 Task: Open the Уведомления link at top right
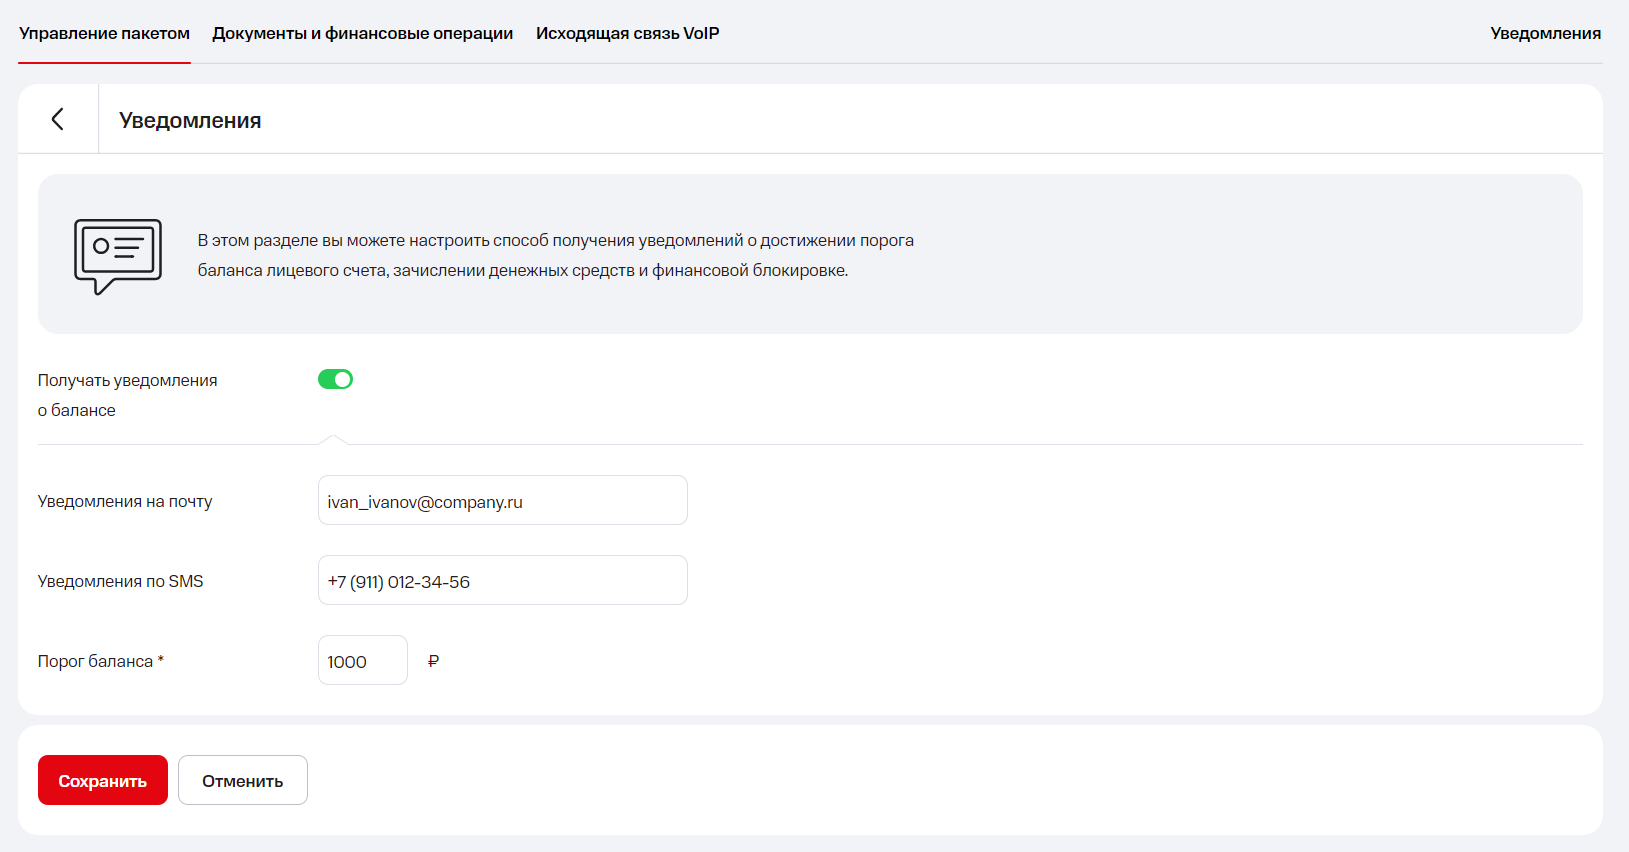(x=1545, y=34)
